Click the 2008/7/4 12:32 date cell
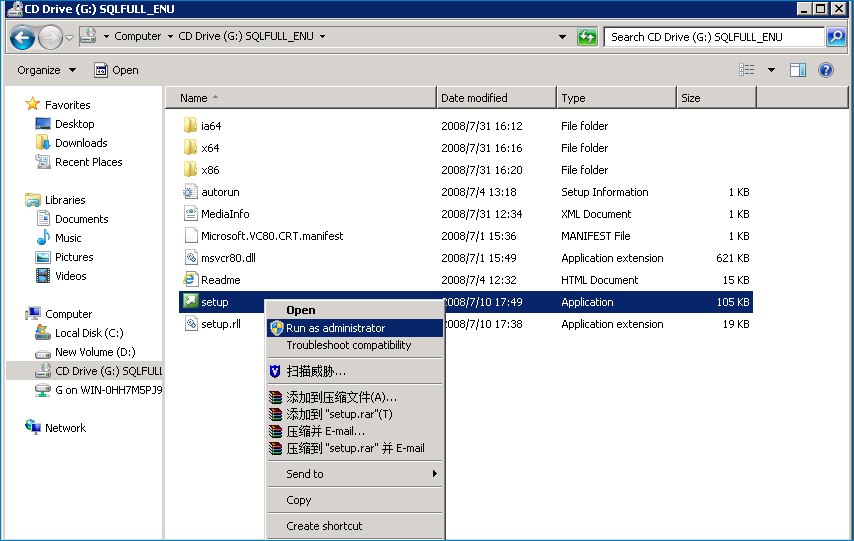This screenshot has width=854, height=541. 478,280
